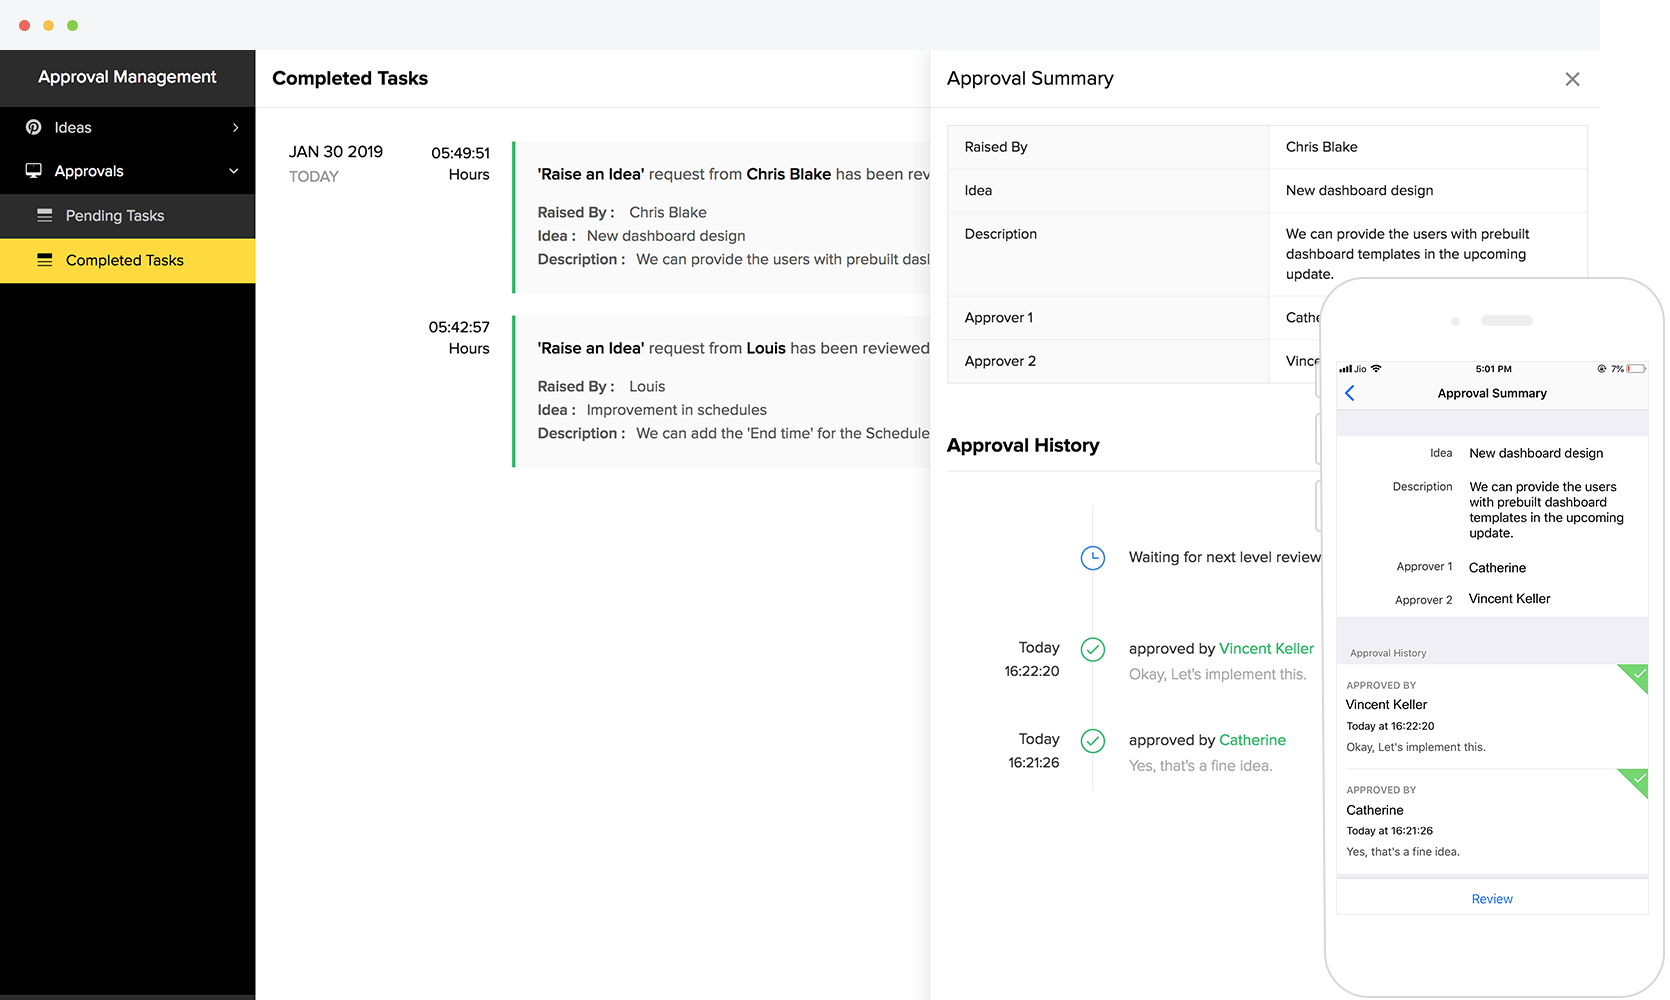Select Completed Tasks in the sidebar

tap(125, 260)
